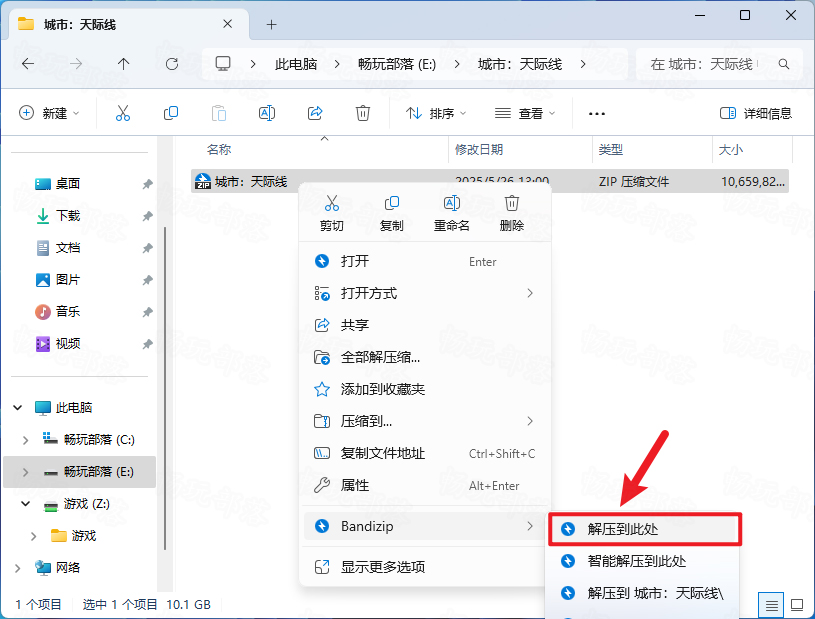Collapse the 游戏 (Z:) drive node

pyautogui.click(x=25, y=504)
